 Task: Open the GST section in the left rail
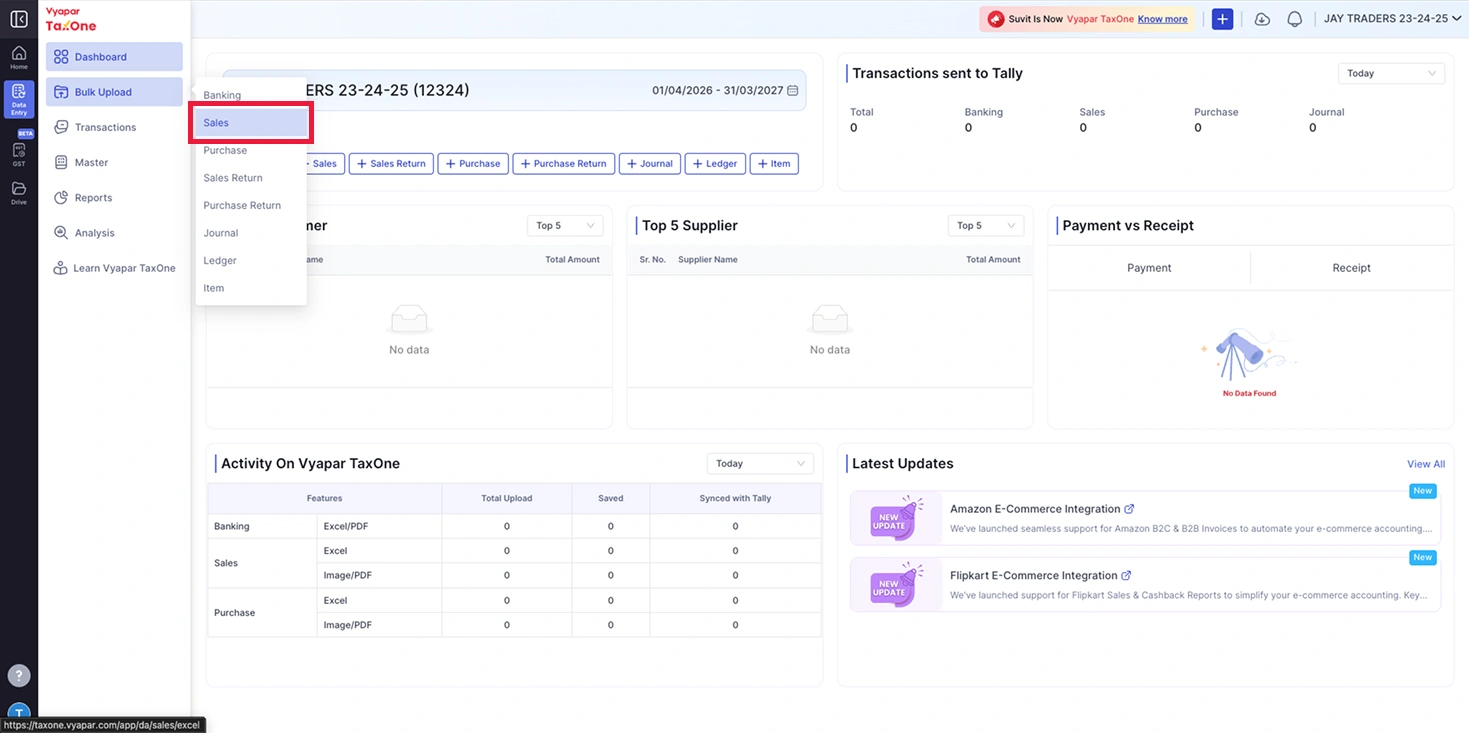pyautogui.click(x=19, y=153)
